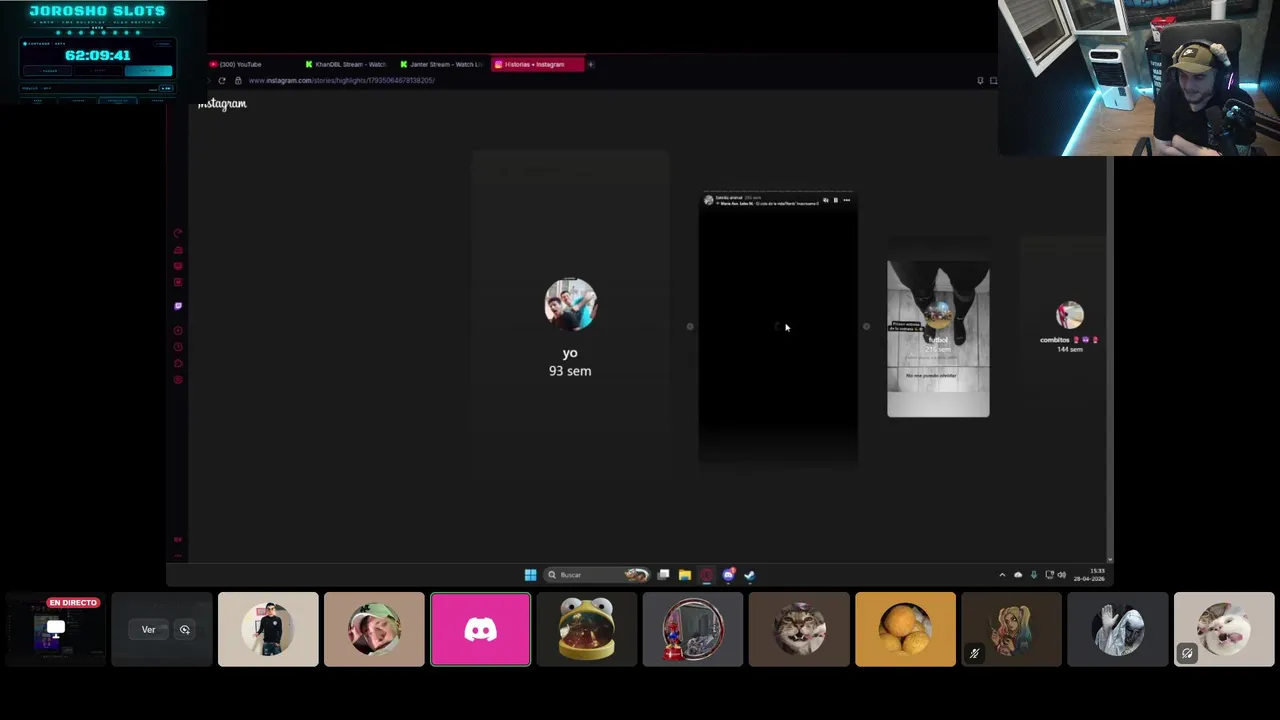Open Windows Start menu
The width and height of the screenshot is (1280, 720).
(530, 574)
